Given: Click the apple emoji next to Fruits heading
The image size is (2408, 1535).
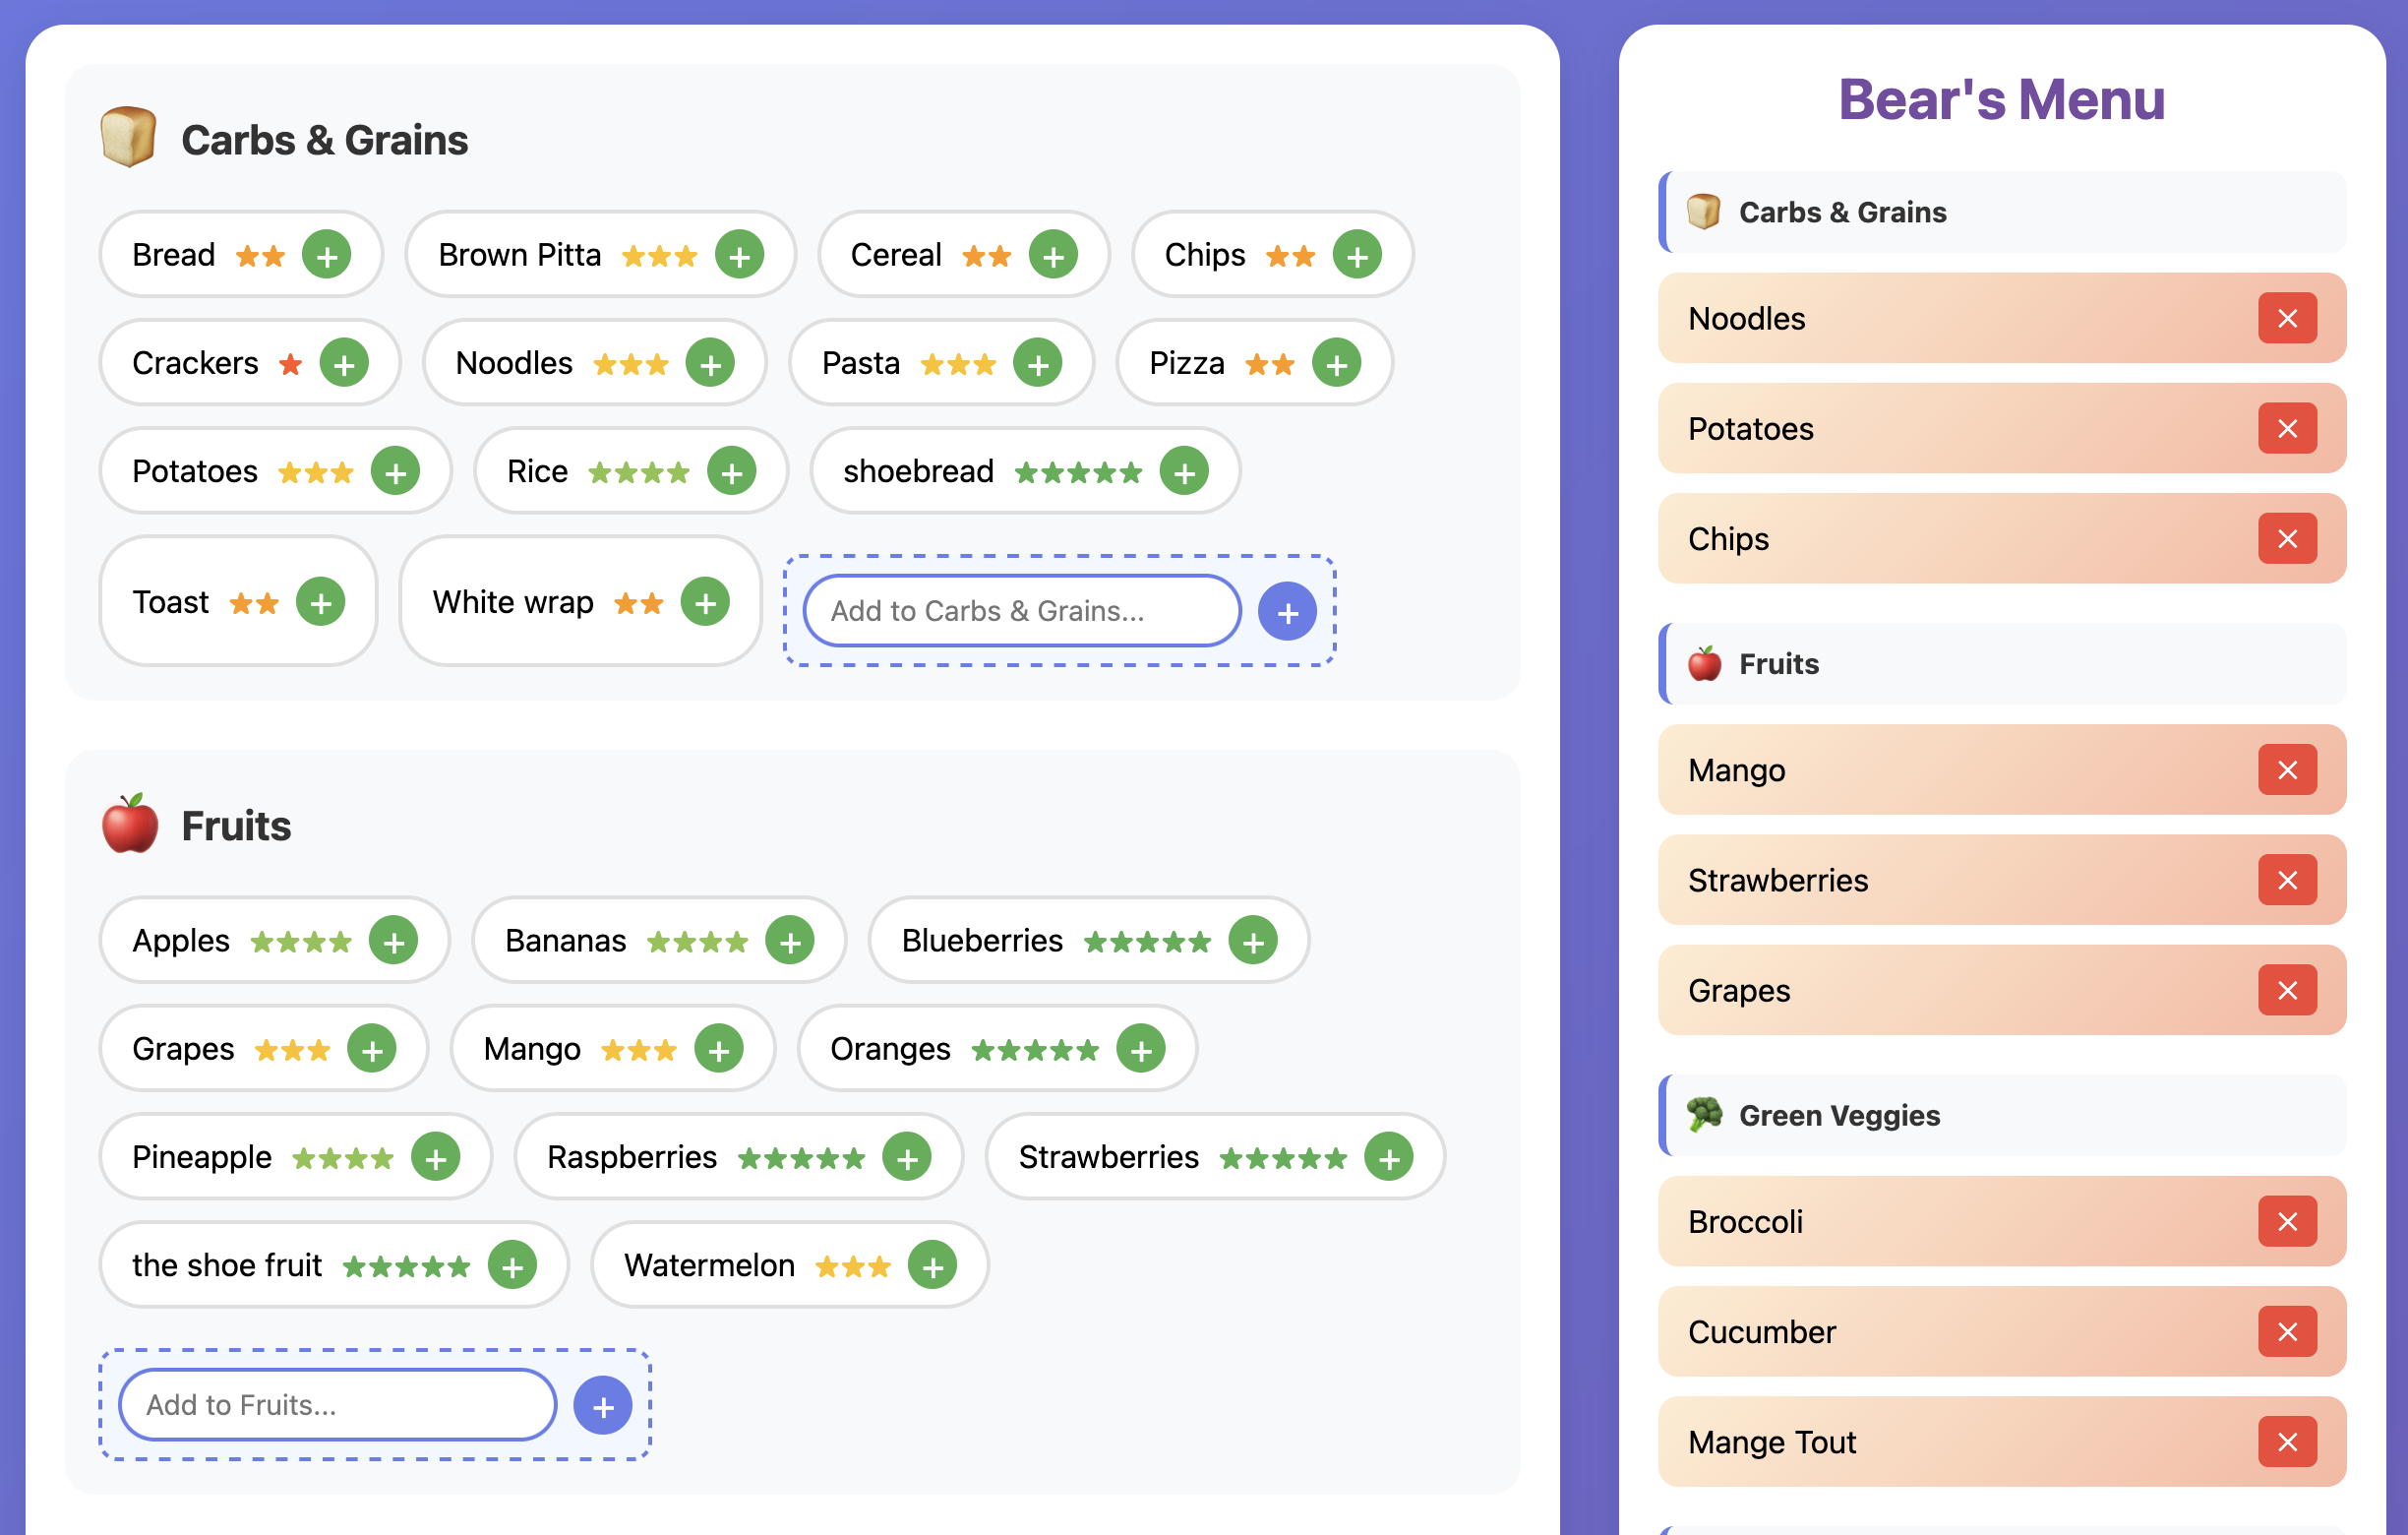Looking at the screenshot, I should (131, 824).
